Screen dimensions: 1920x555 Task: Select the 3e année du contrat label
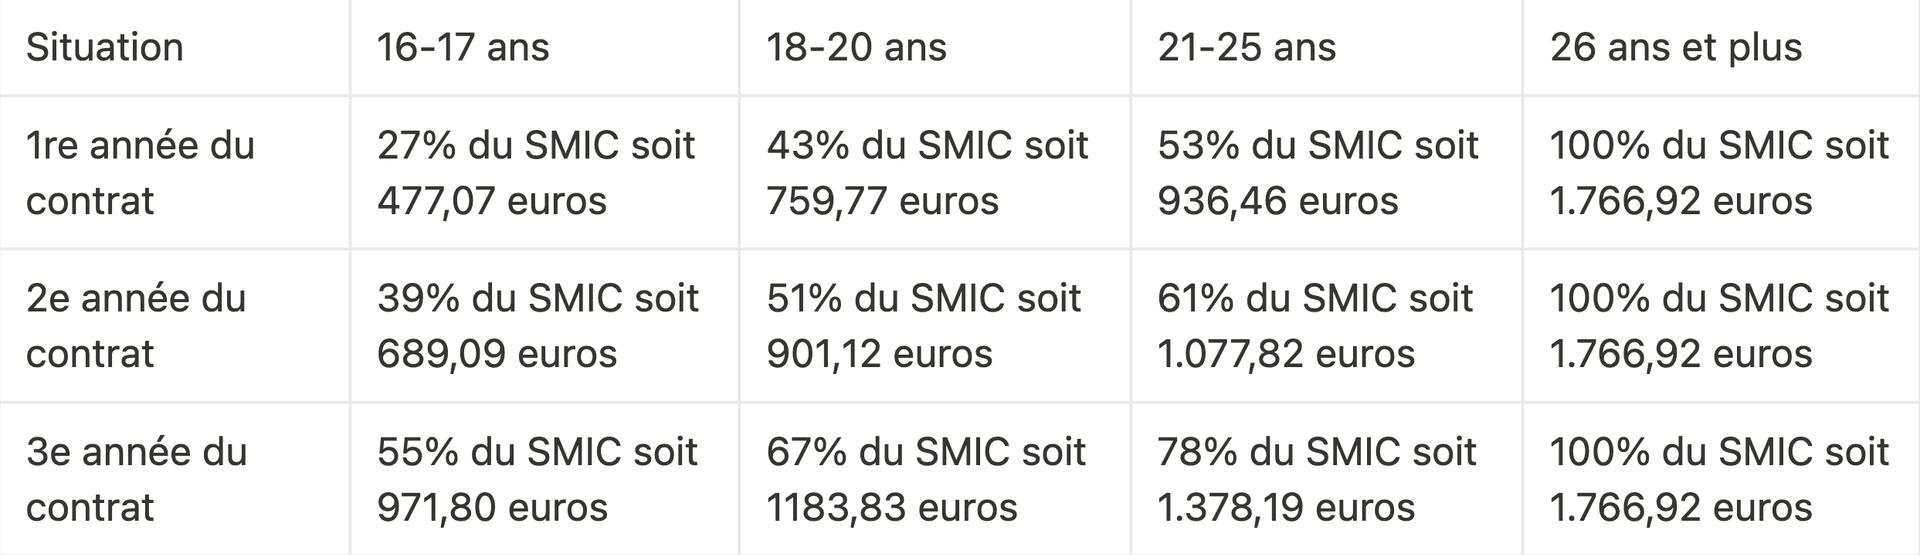click(x=136, y=479)
